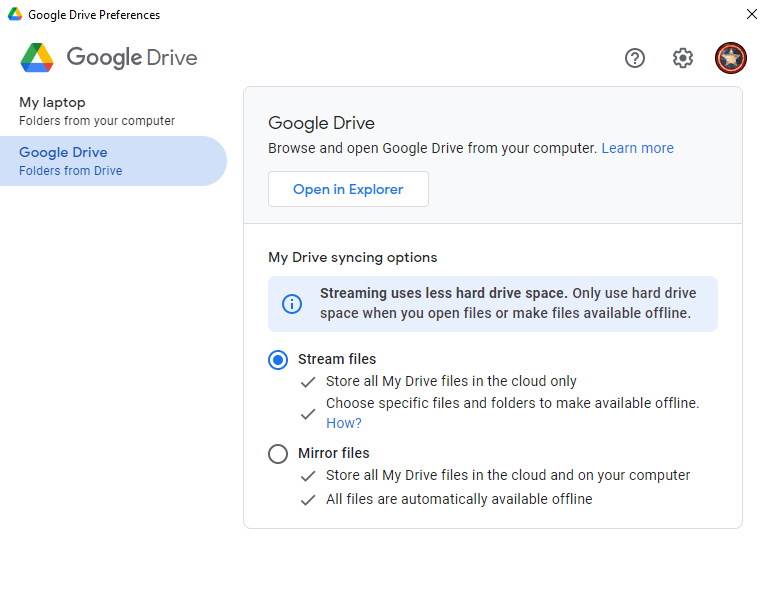Click the title bar Drive icon
This screenshot has width=765, height=605.
point(15,15)
